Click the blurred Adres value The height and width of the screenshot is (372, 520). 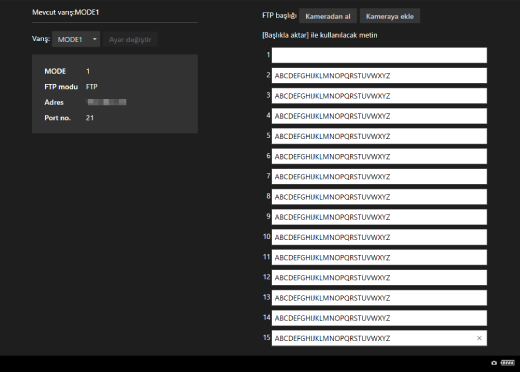(106, 102)
